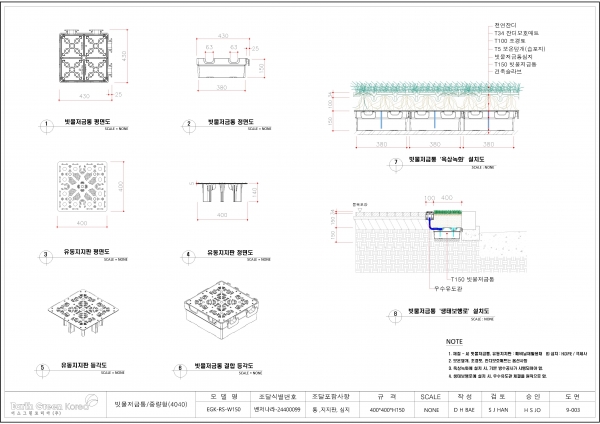Viewport: 600px width, 424px height.
Task: Select the combined tank isometric drawing
Action: (x=223, y=310)
